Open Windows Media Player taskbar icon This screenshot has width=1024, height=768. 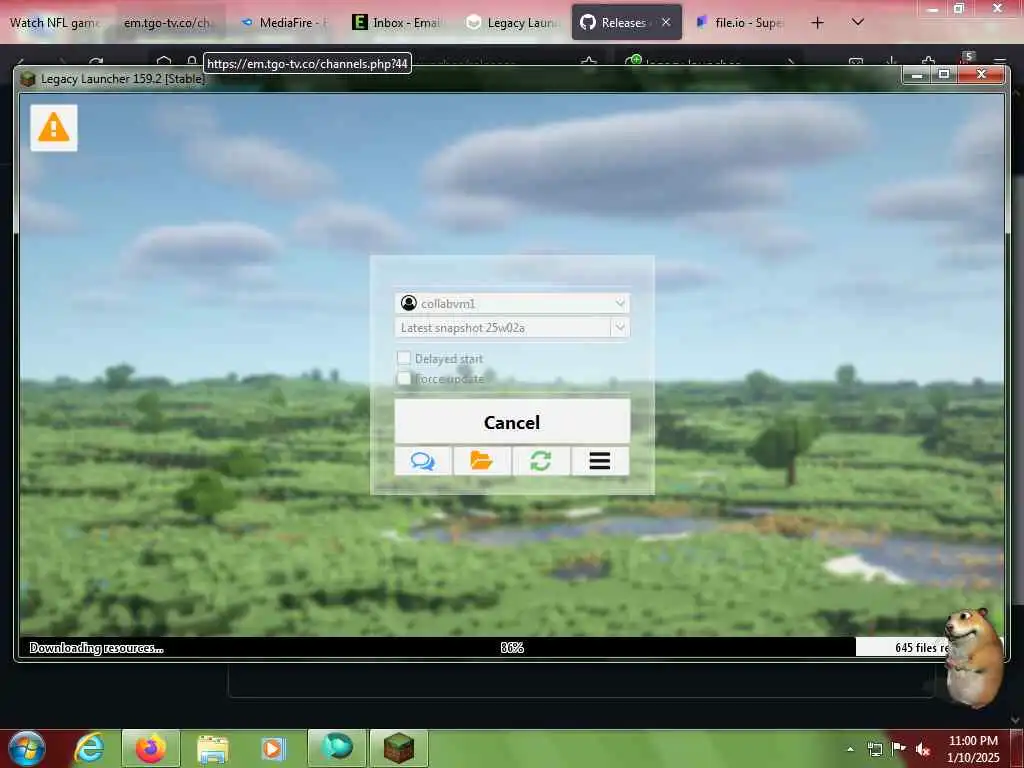click(x=274, y=748)
